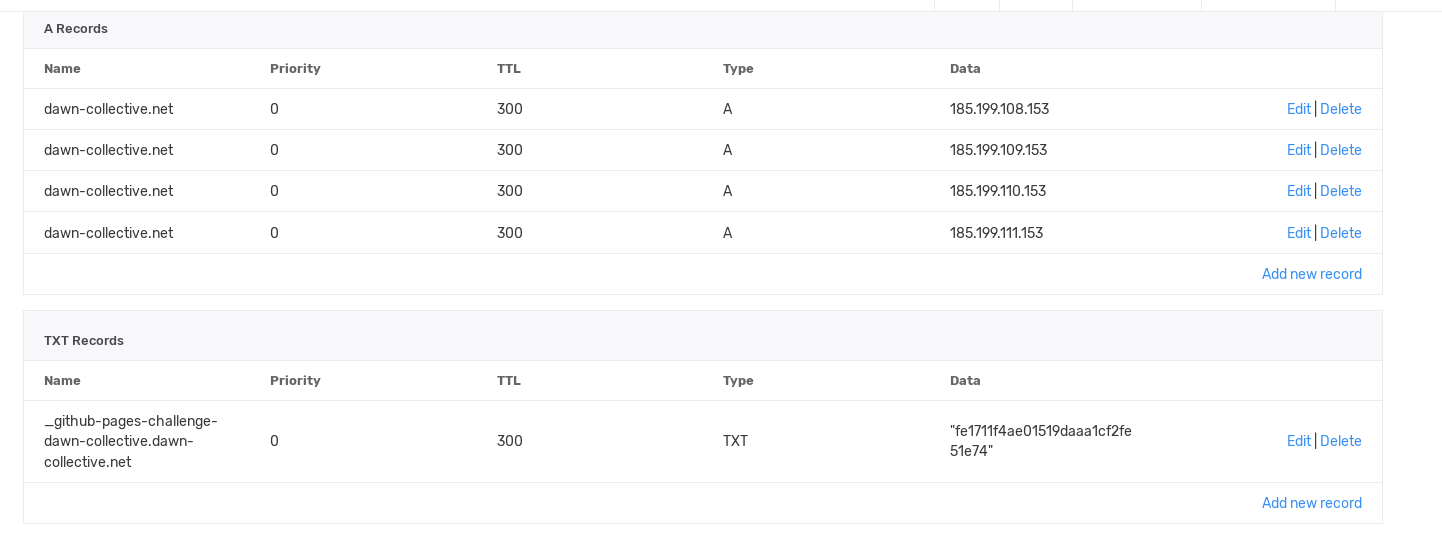Viewport: 1442px width, 544px height.
Task: Edit the 185.199.110.153 A record
Action: [x=1298, y=191]
